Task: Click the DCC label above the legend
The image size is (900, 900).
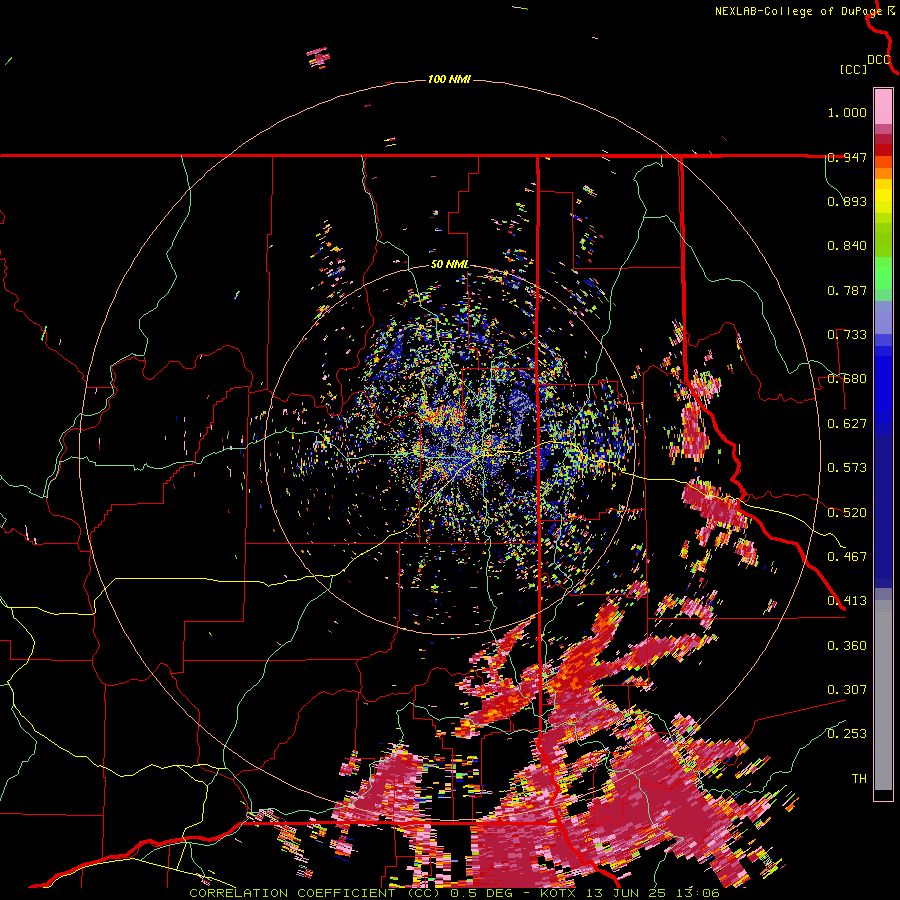Action: pyautogui.click(x=879, y=60)
